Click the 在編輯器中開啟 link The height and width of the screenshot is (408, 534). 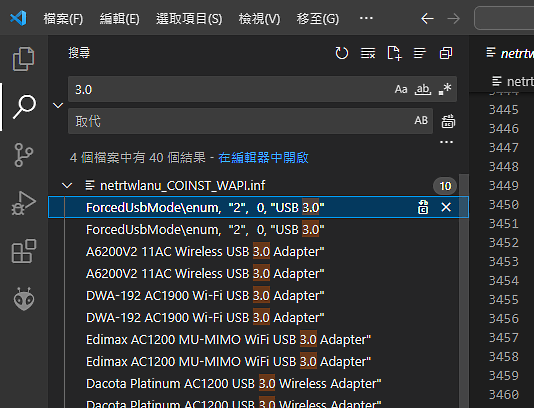263,158
